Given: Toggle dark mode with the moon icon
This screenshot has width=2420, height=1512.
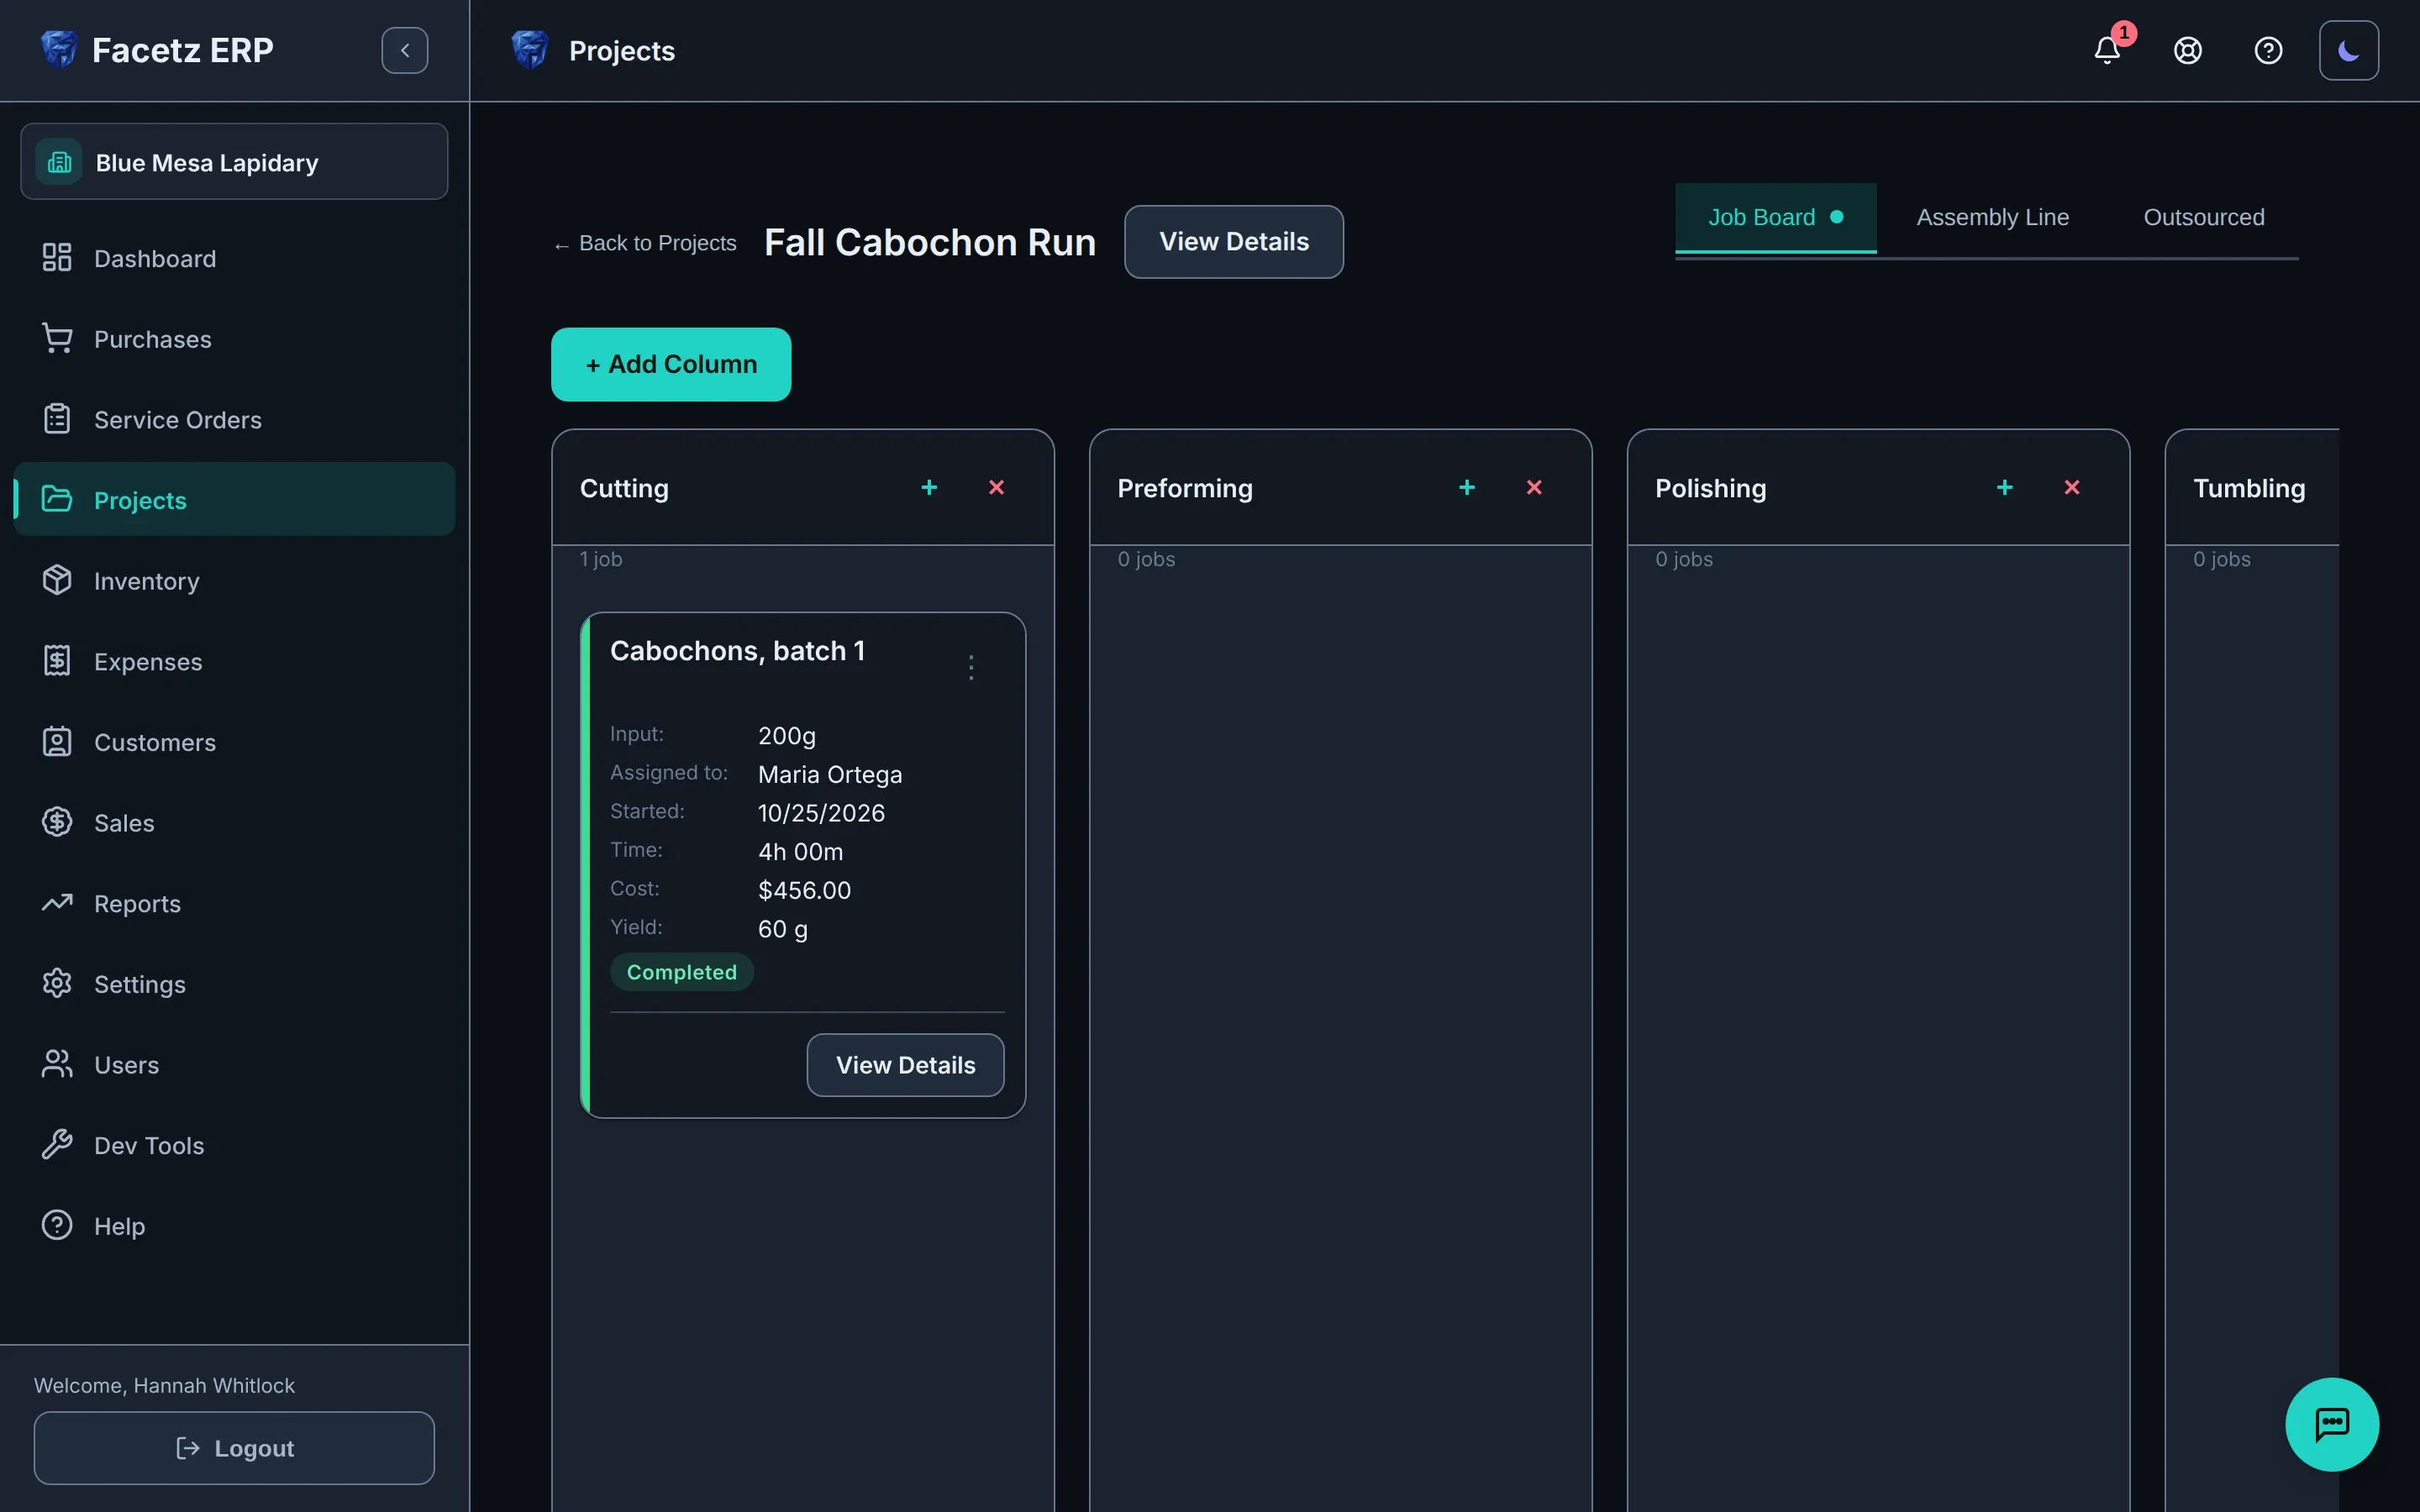Looking at the screenshot, I should pos(2349,50).
